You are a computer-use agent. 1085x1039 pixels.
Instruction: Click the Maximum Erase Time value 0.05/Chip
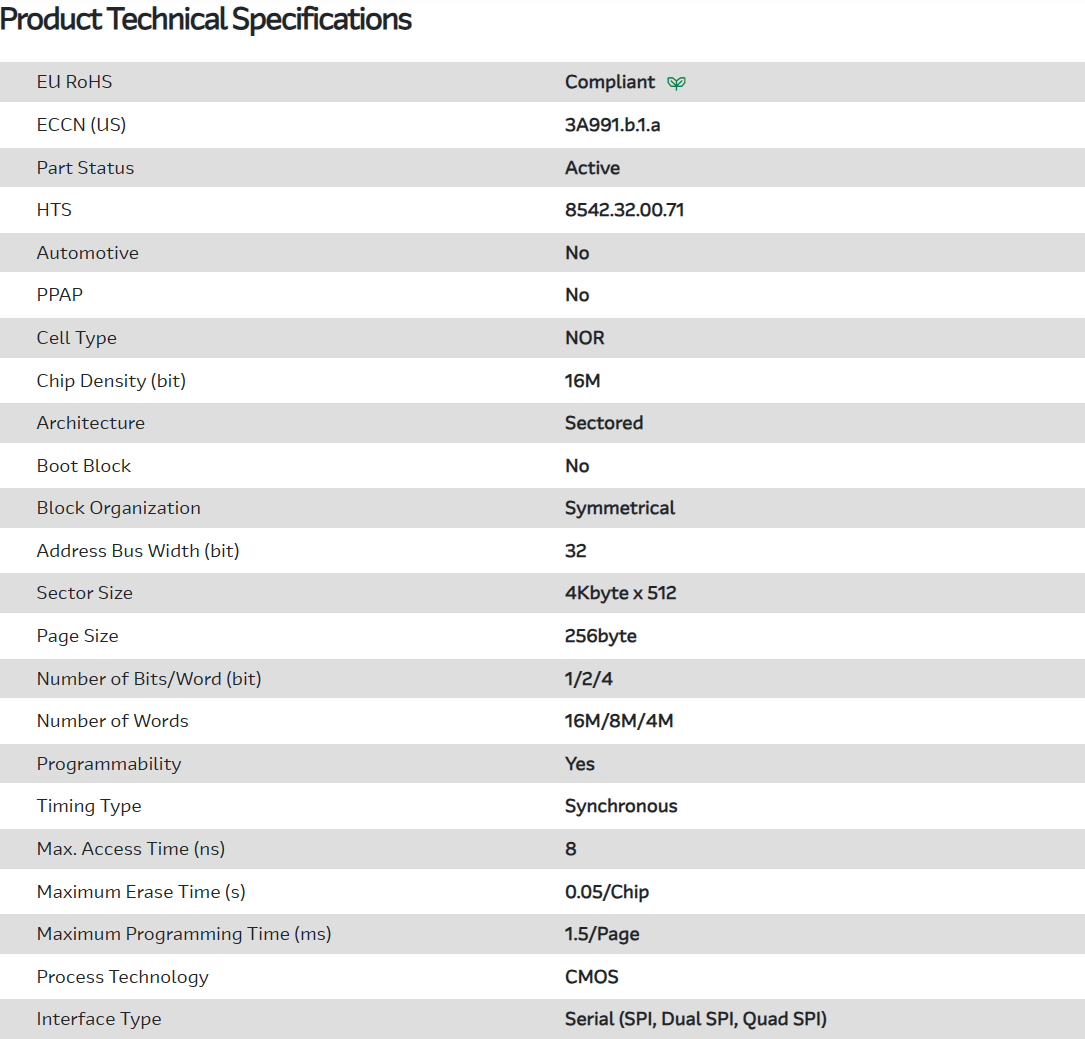click(606, 892)
